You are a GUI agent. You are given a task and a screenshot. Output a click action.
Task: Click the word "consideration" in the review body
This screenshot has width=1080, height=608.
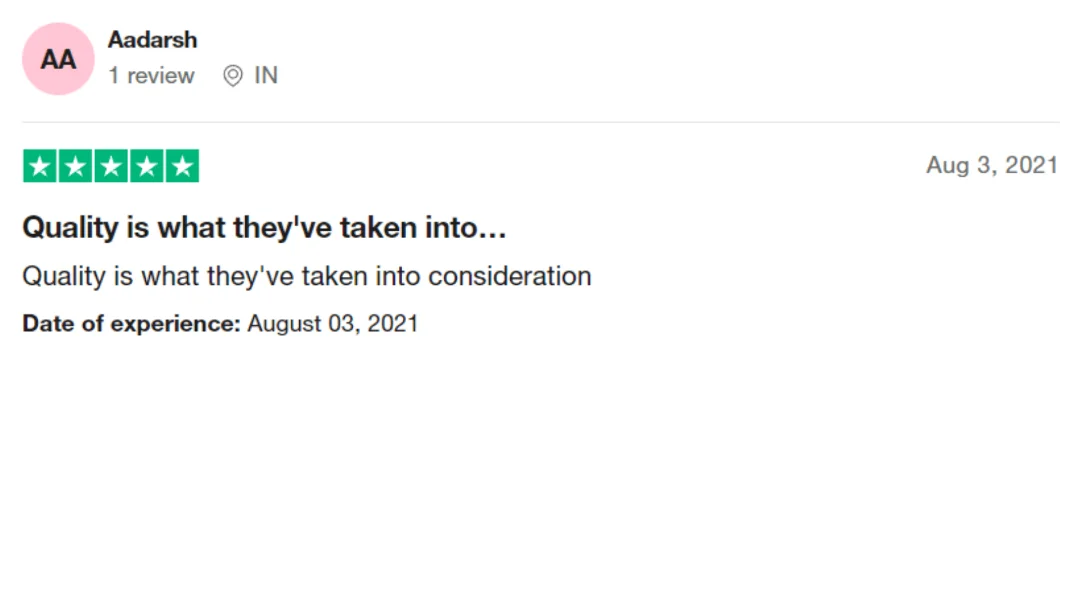tap(510, 276)
